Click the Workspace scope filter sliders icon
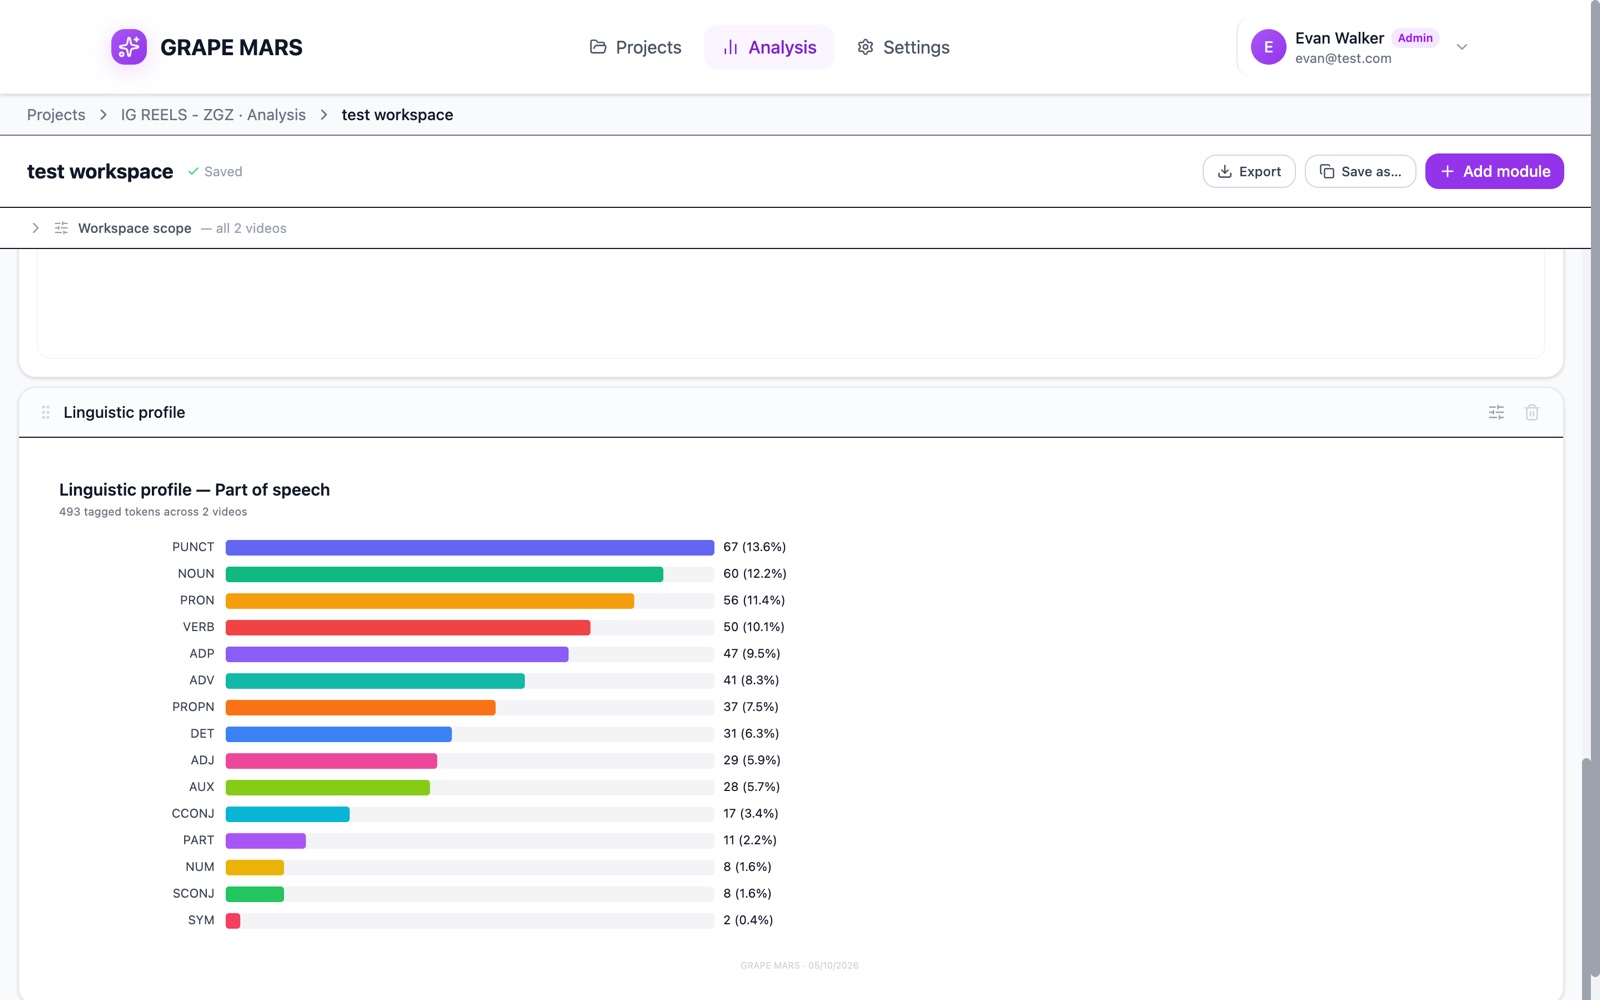1600x1000 pixels. [x=61, y=228]
